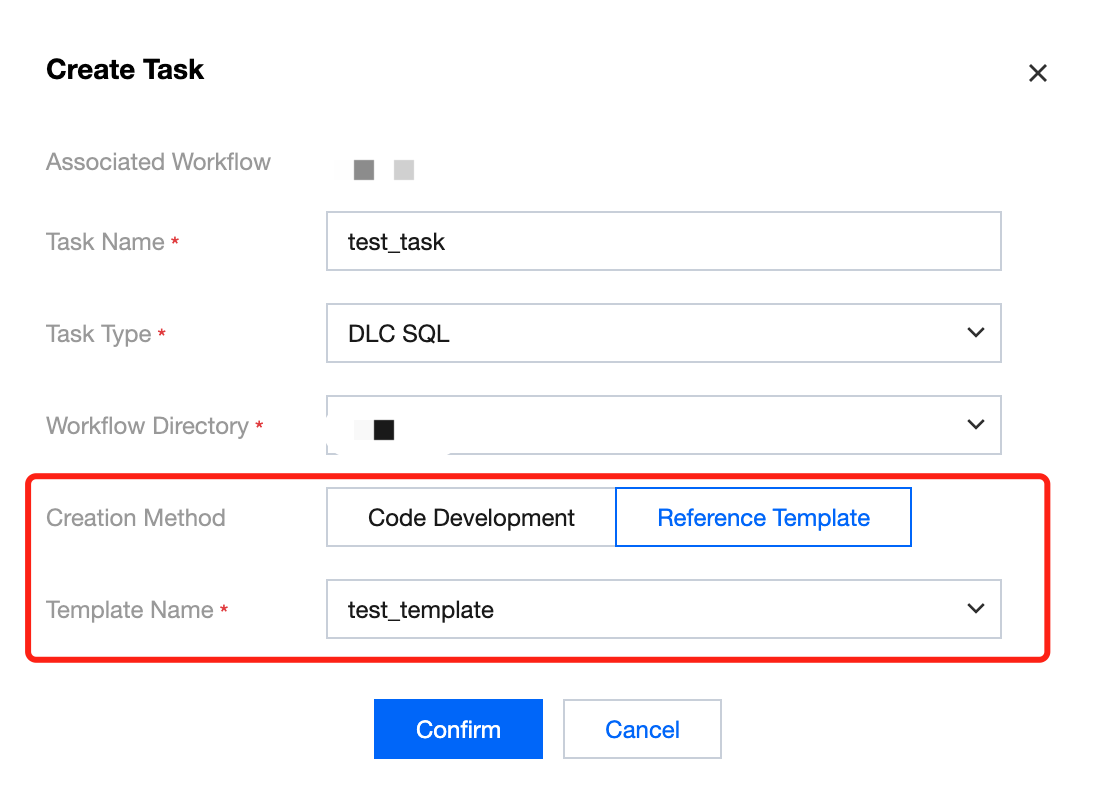Click the Workflow Directory chevron arrow
The width and height of the screenshot is (1098, 800).
click(x=976, y=425)
